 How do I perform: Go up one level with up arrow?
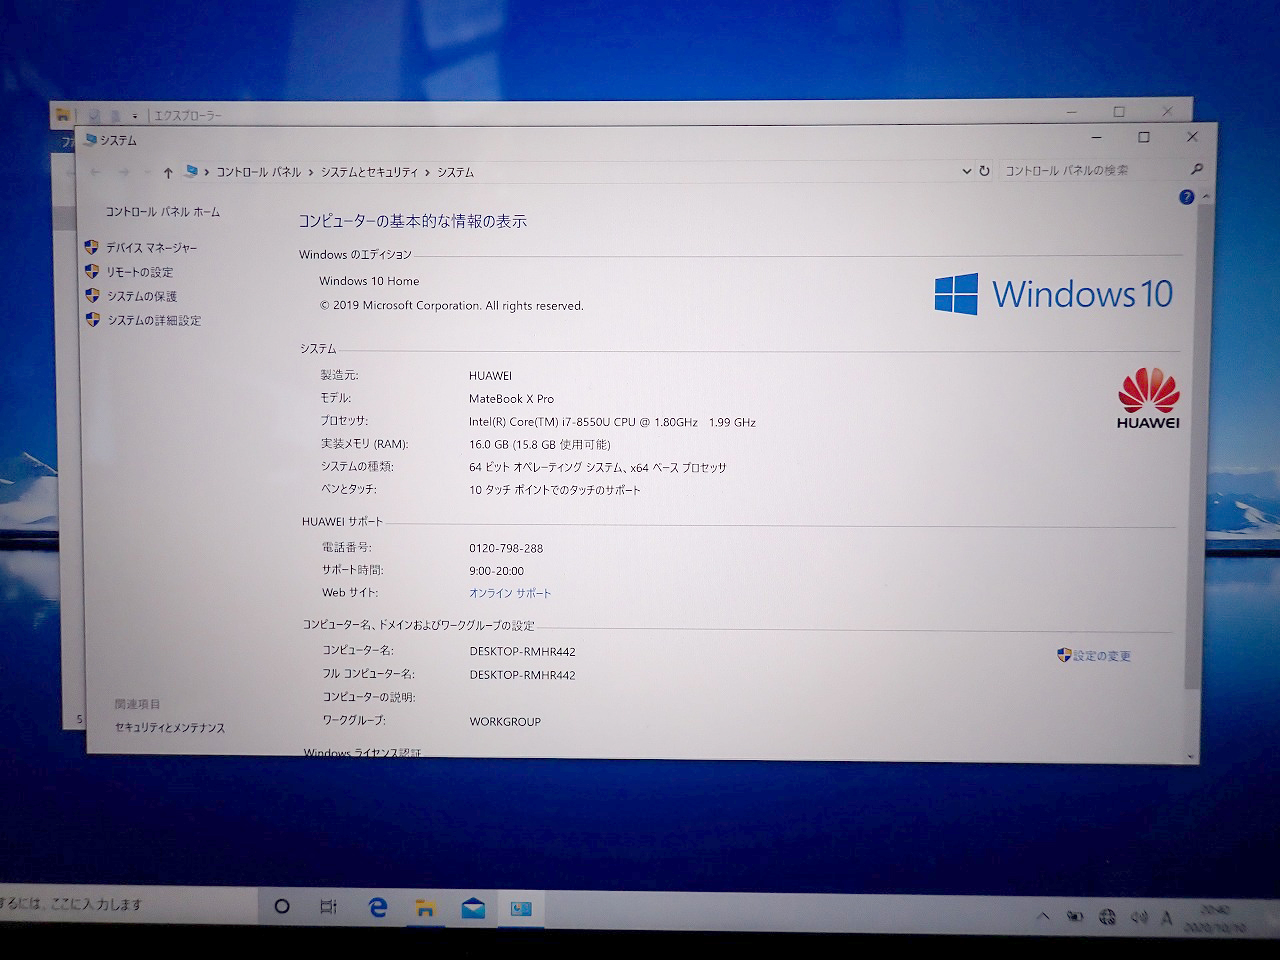click(168, 173)
